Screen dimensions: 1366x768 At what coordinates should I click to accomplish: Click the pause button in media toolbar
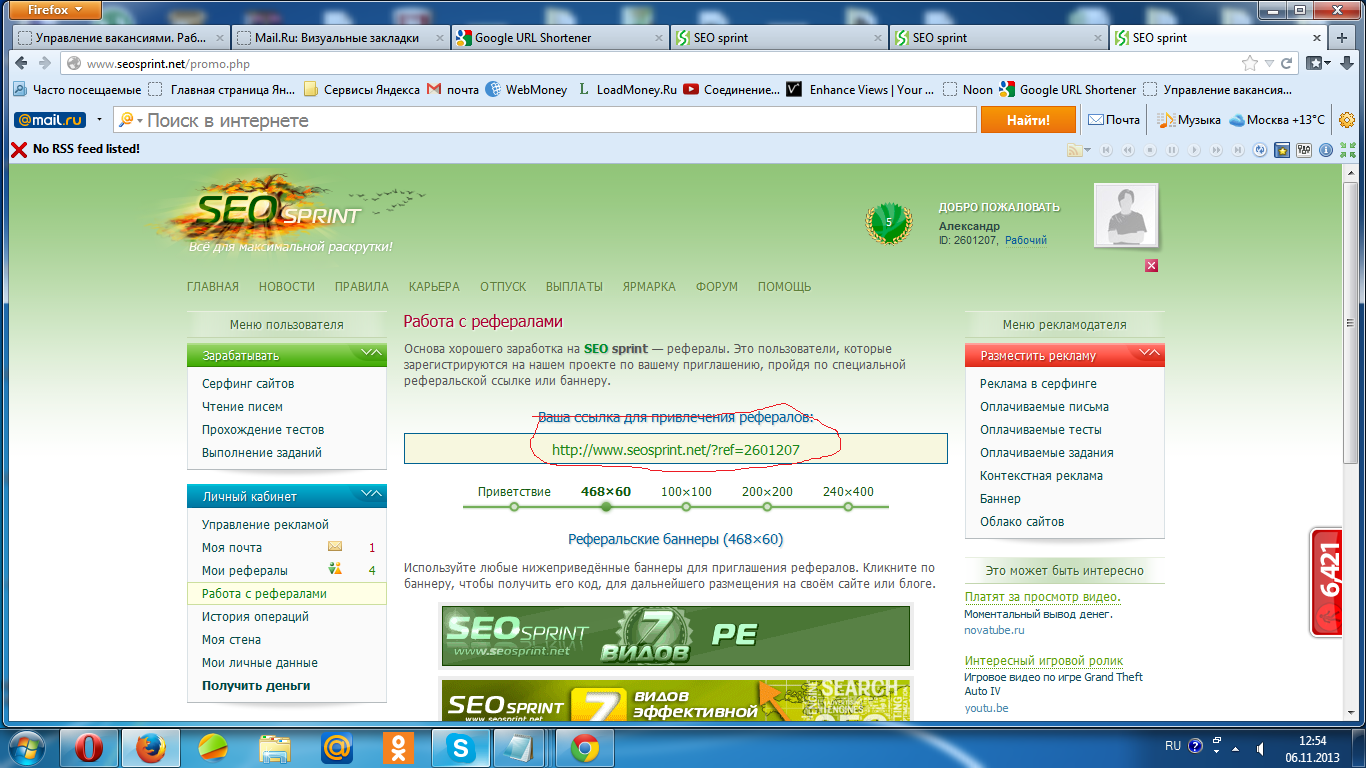tap(1170, 150)
